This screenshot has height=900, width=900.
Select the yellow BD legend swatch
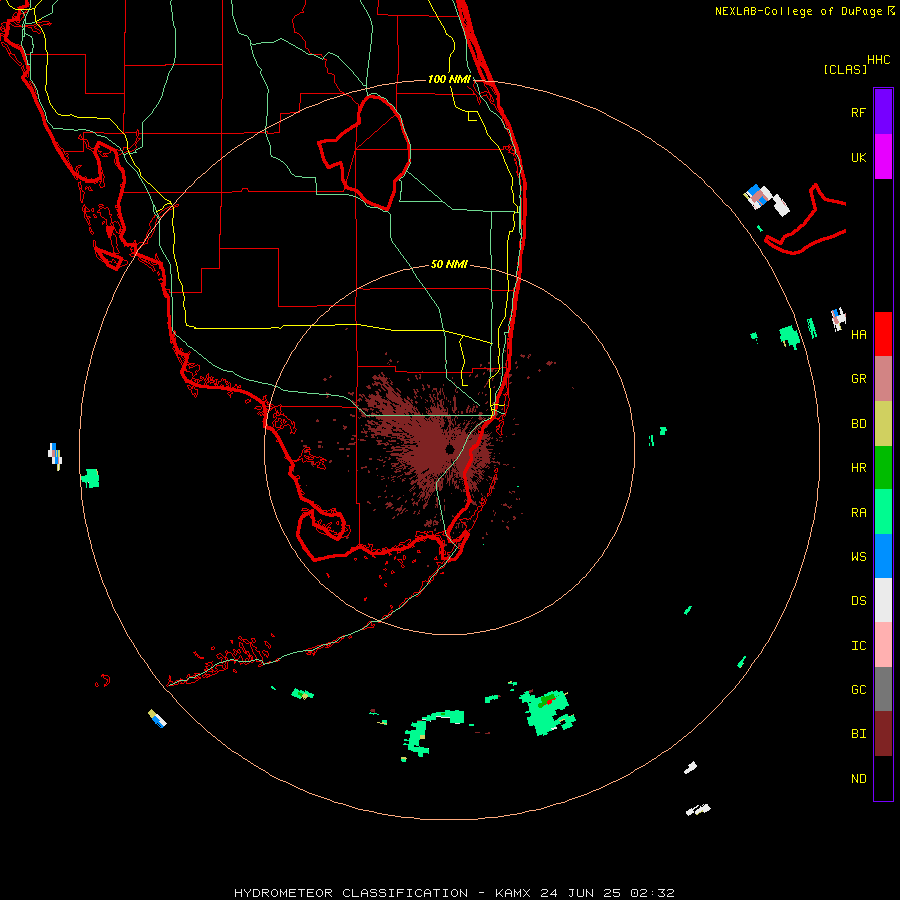point(883,423)
